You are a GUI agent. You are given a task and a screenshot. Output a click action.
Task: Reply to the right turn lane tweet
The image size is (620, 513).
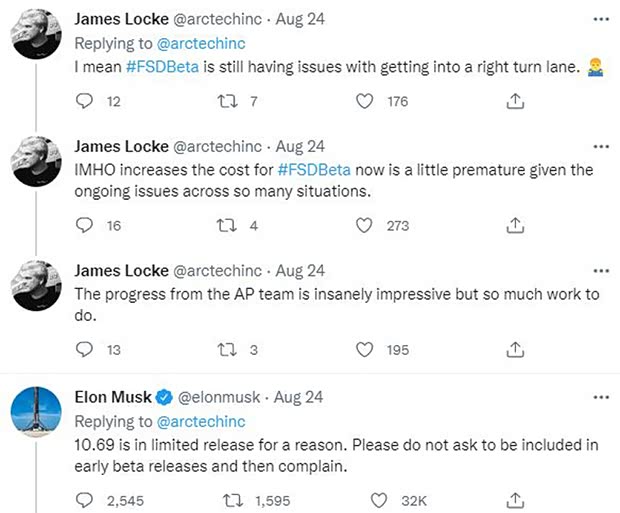coord(86,100)
